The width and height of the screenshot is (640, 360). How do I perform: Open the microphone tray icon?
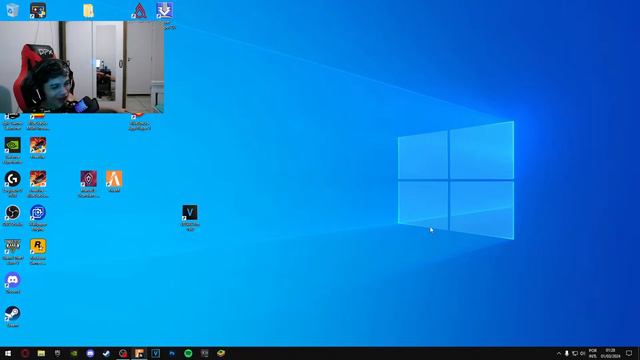pos(567,353)
